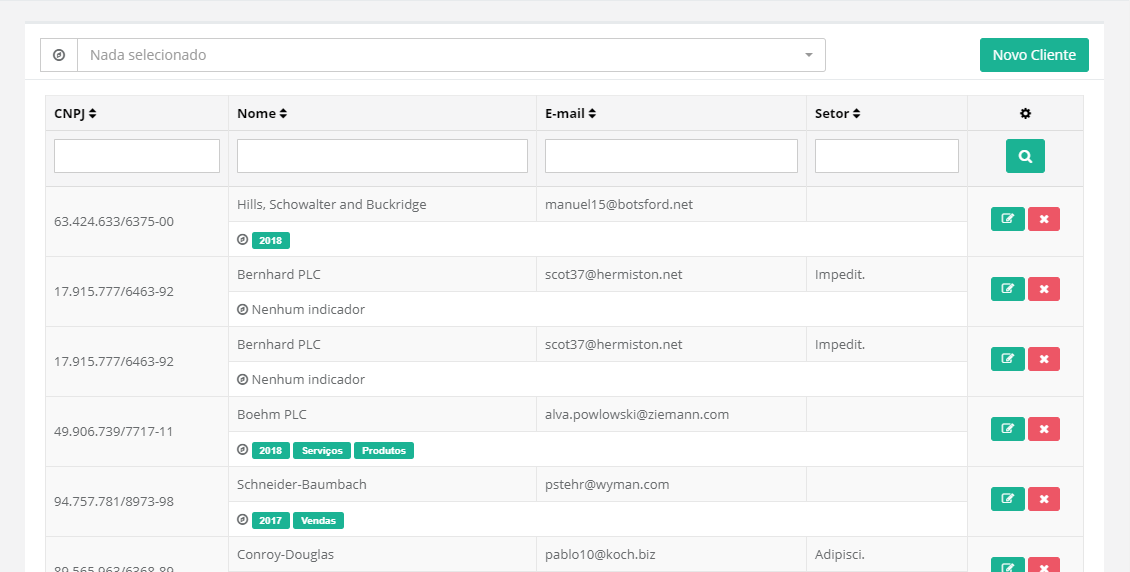Focus the Nome filter input field
The height and width of the screenshot is (572, 1130).
(383, 156)
